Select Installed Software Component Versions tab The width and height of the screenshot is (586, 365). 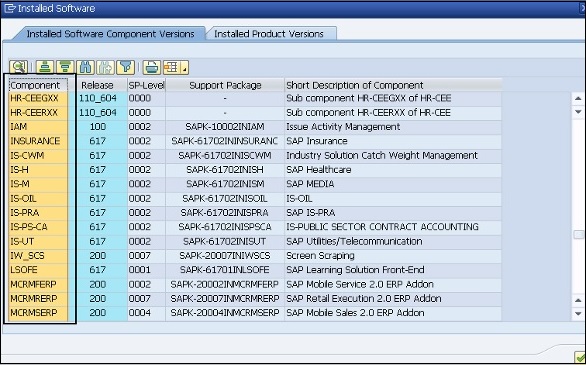pyautogui.click(x=111, y=34)
